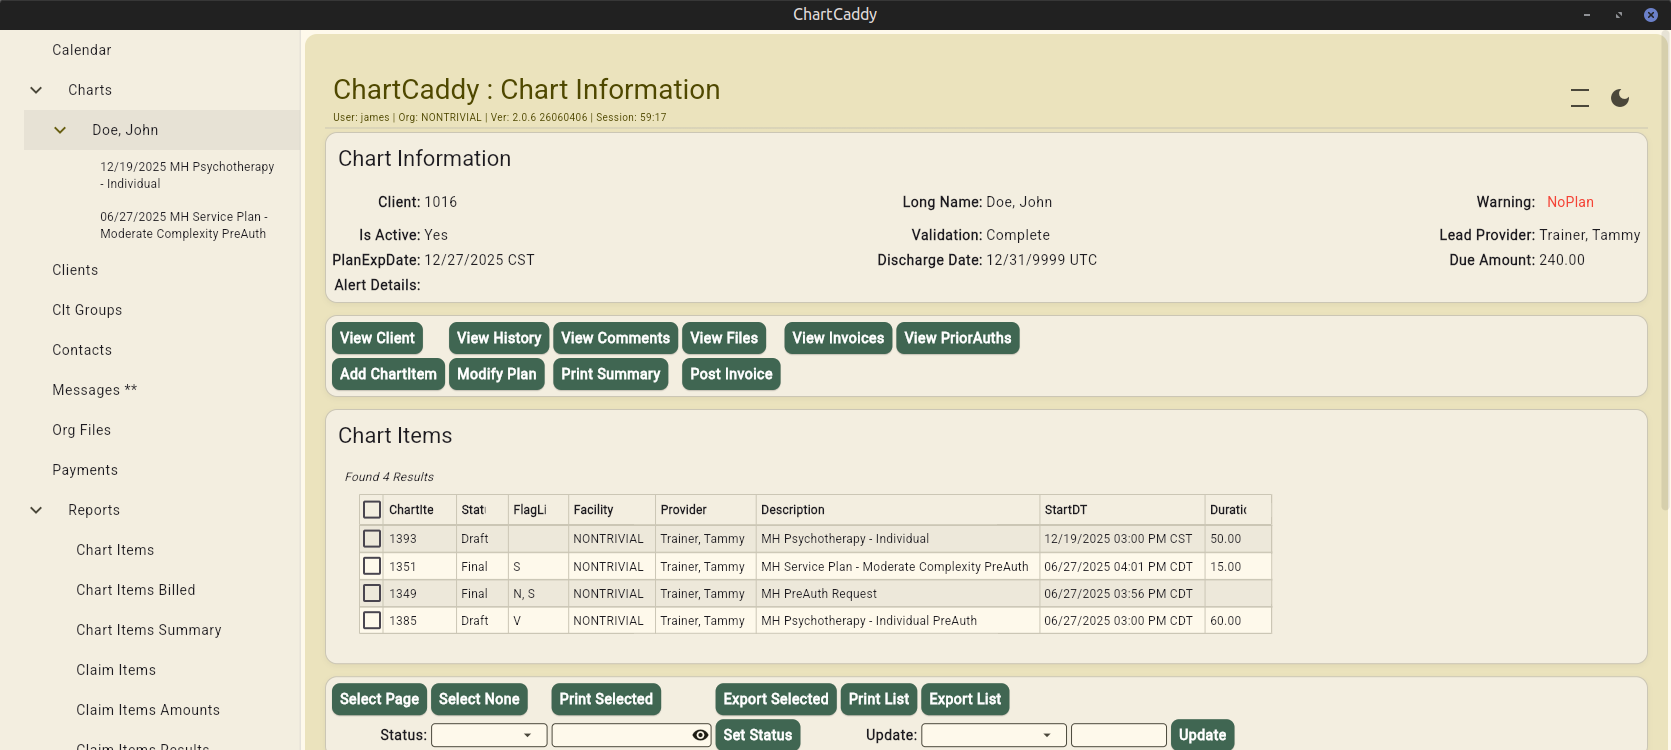The height and width of the screenshot is (750, 1671).
Task: Open the Chart Items Summary report
Action: (149, 630)
